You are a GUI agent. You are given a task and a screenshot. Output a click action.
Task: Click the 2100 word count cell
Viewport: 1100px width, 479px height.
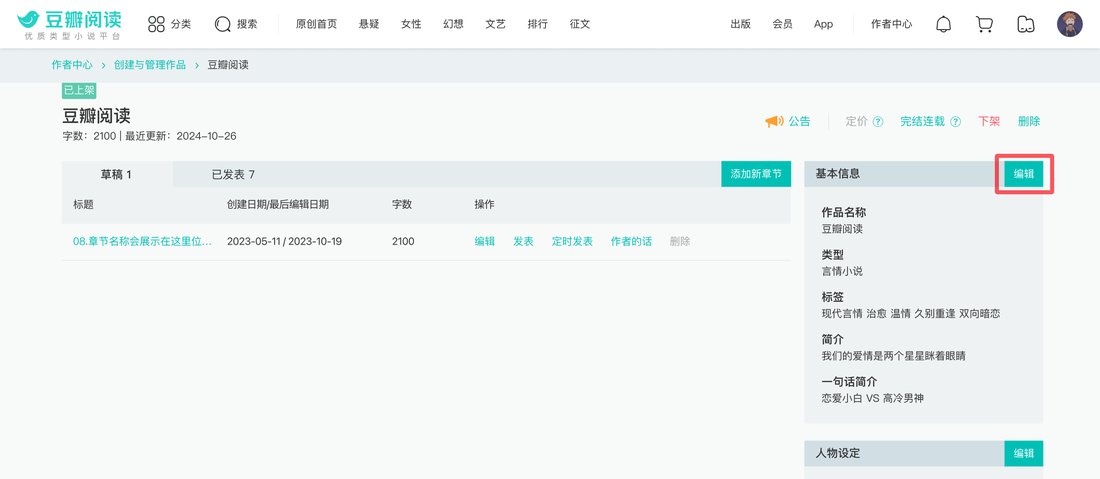(403, 241)
